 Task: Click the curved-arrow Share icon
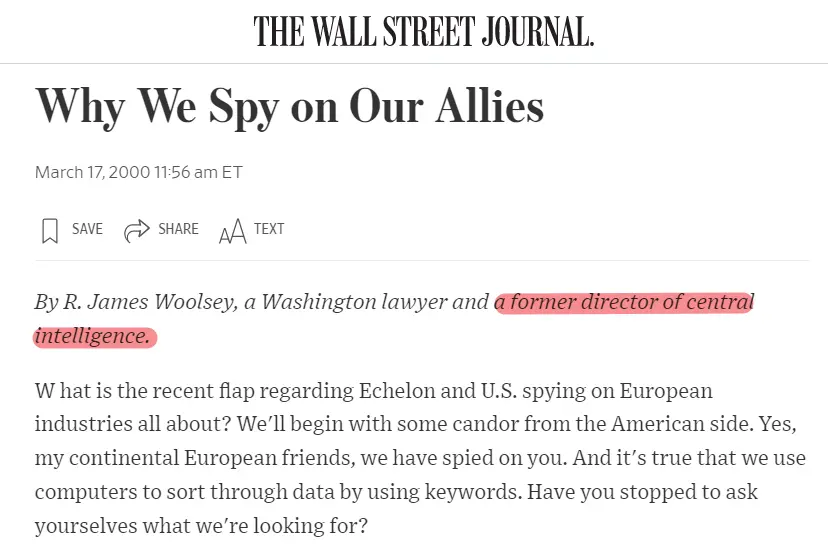click(x=137, y=231)
